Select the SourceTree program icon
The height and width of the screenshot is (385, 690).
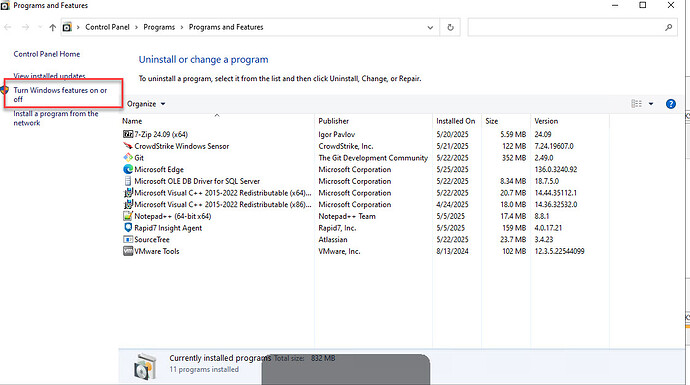coord(128,239)
